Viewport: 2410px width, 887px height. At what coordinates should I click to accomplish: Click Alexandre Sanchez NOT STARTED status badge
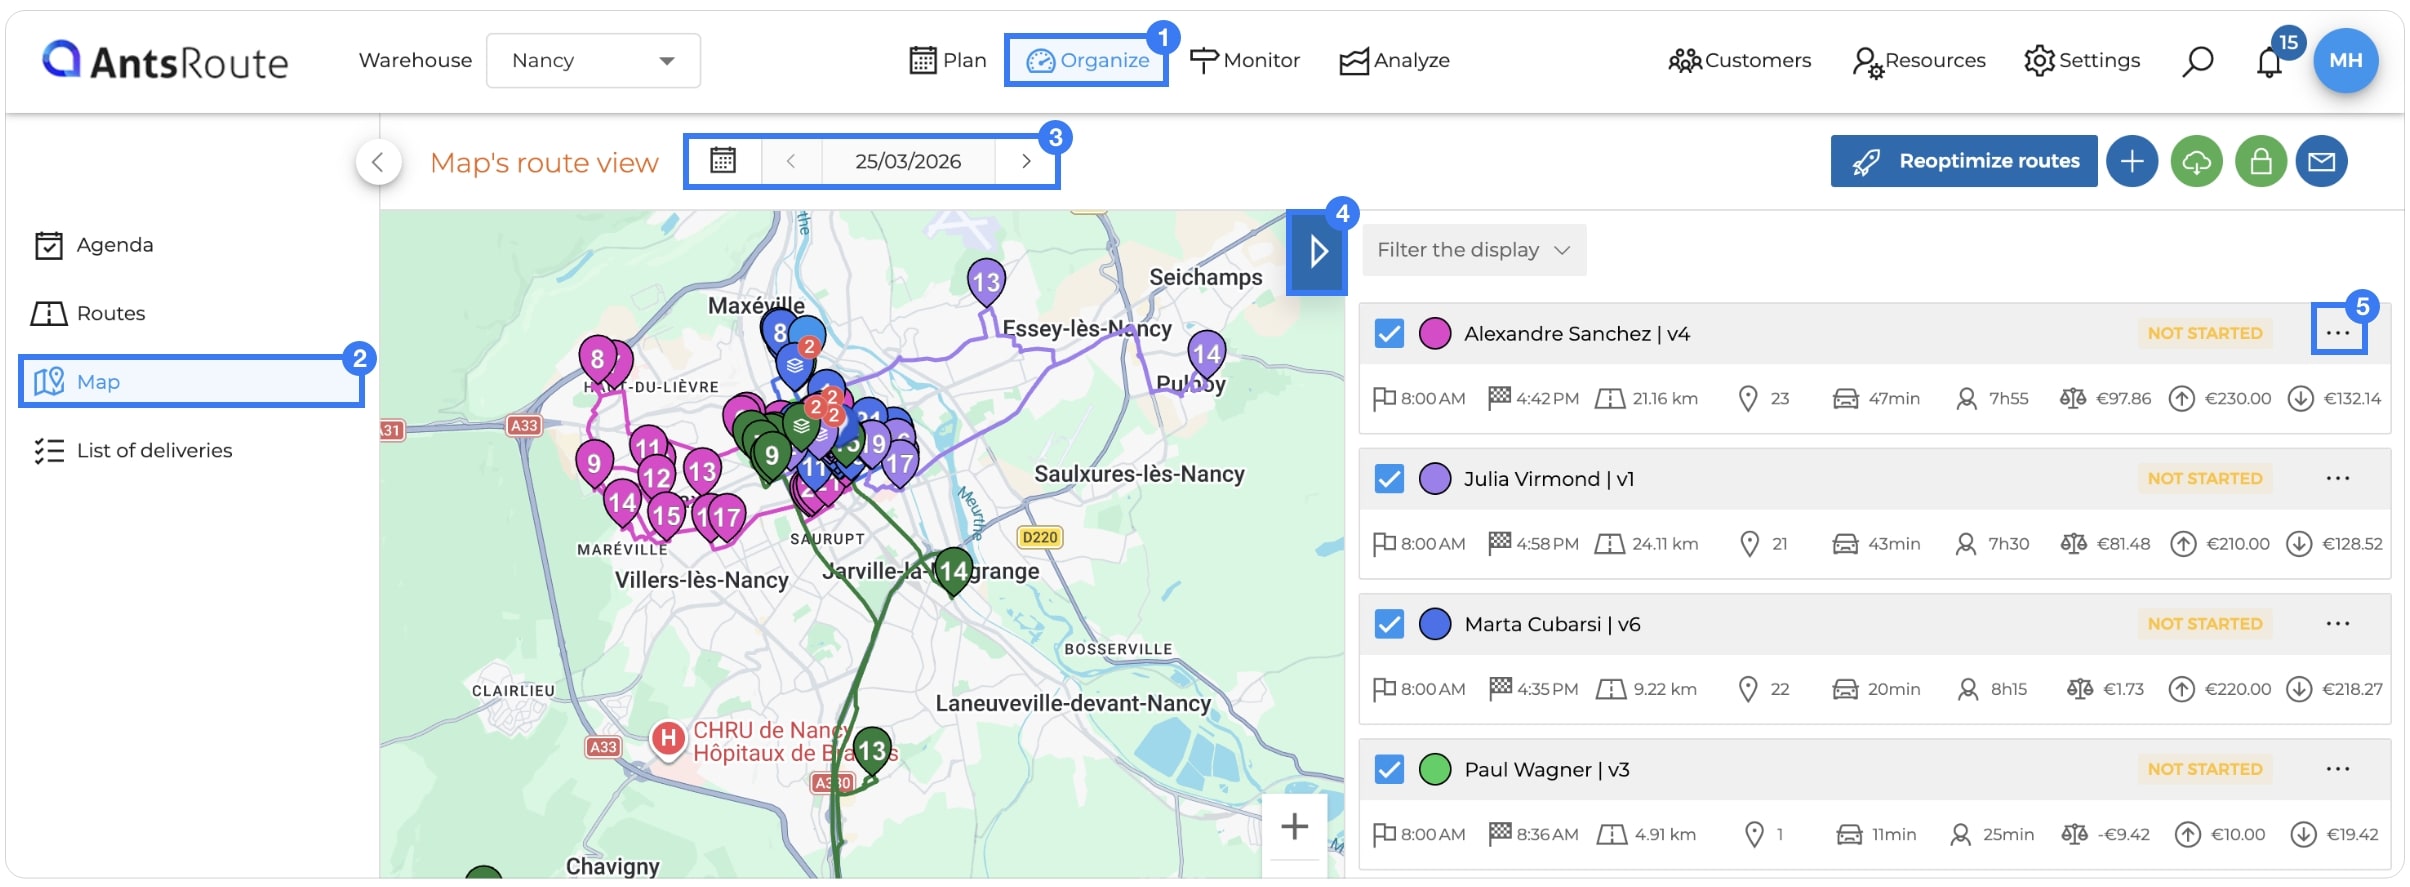(x=2205, y=333)
